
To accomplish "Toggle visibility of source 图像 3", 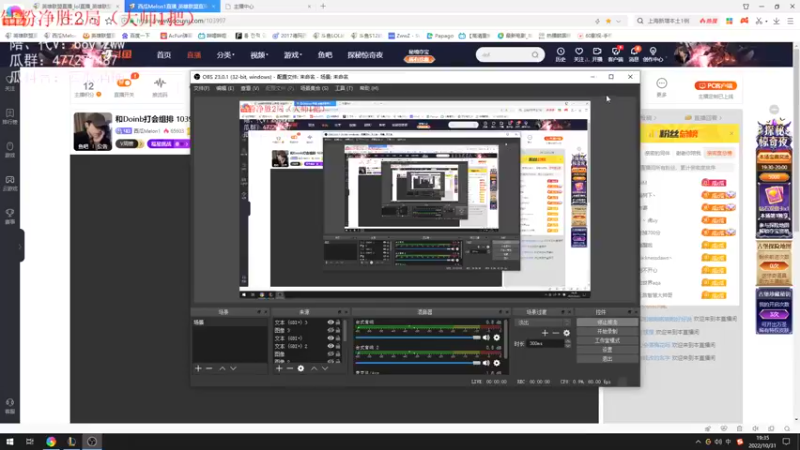I will click(x=330, y=330).
